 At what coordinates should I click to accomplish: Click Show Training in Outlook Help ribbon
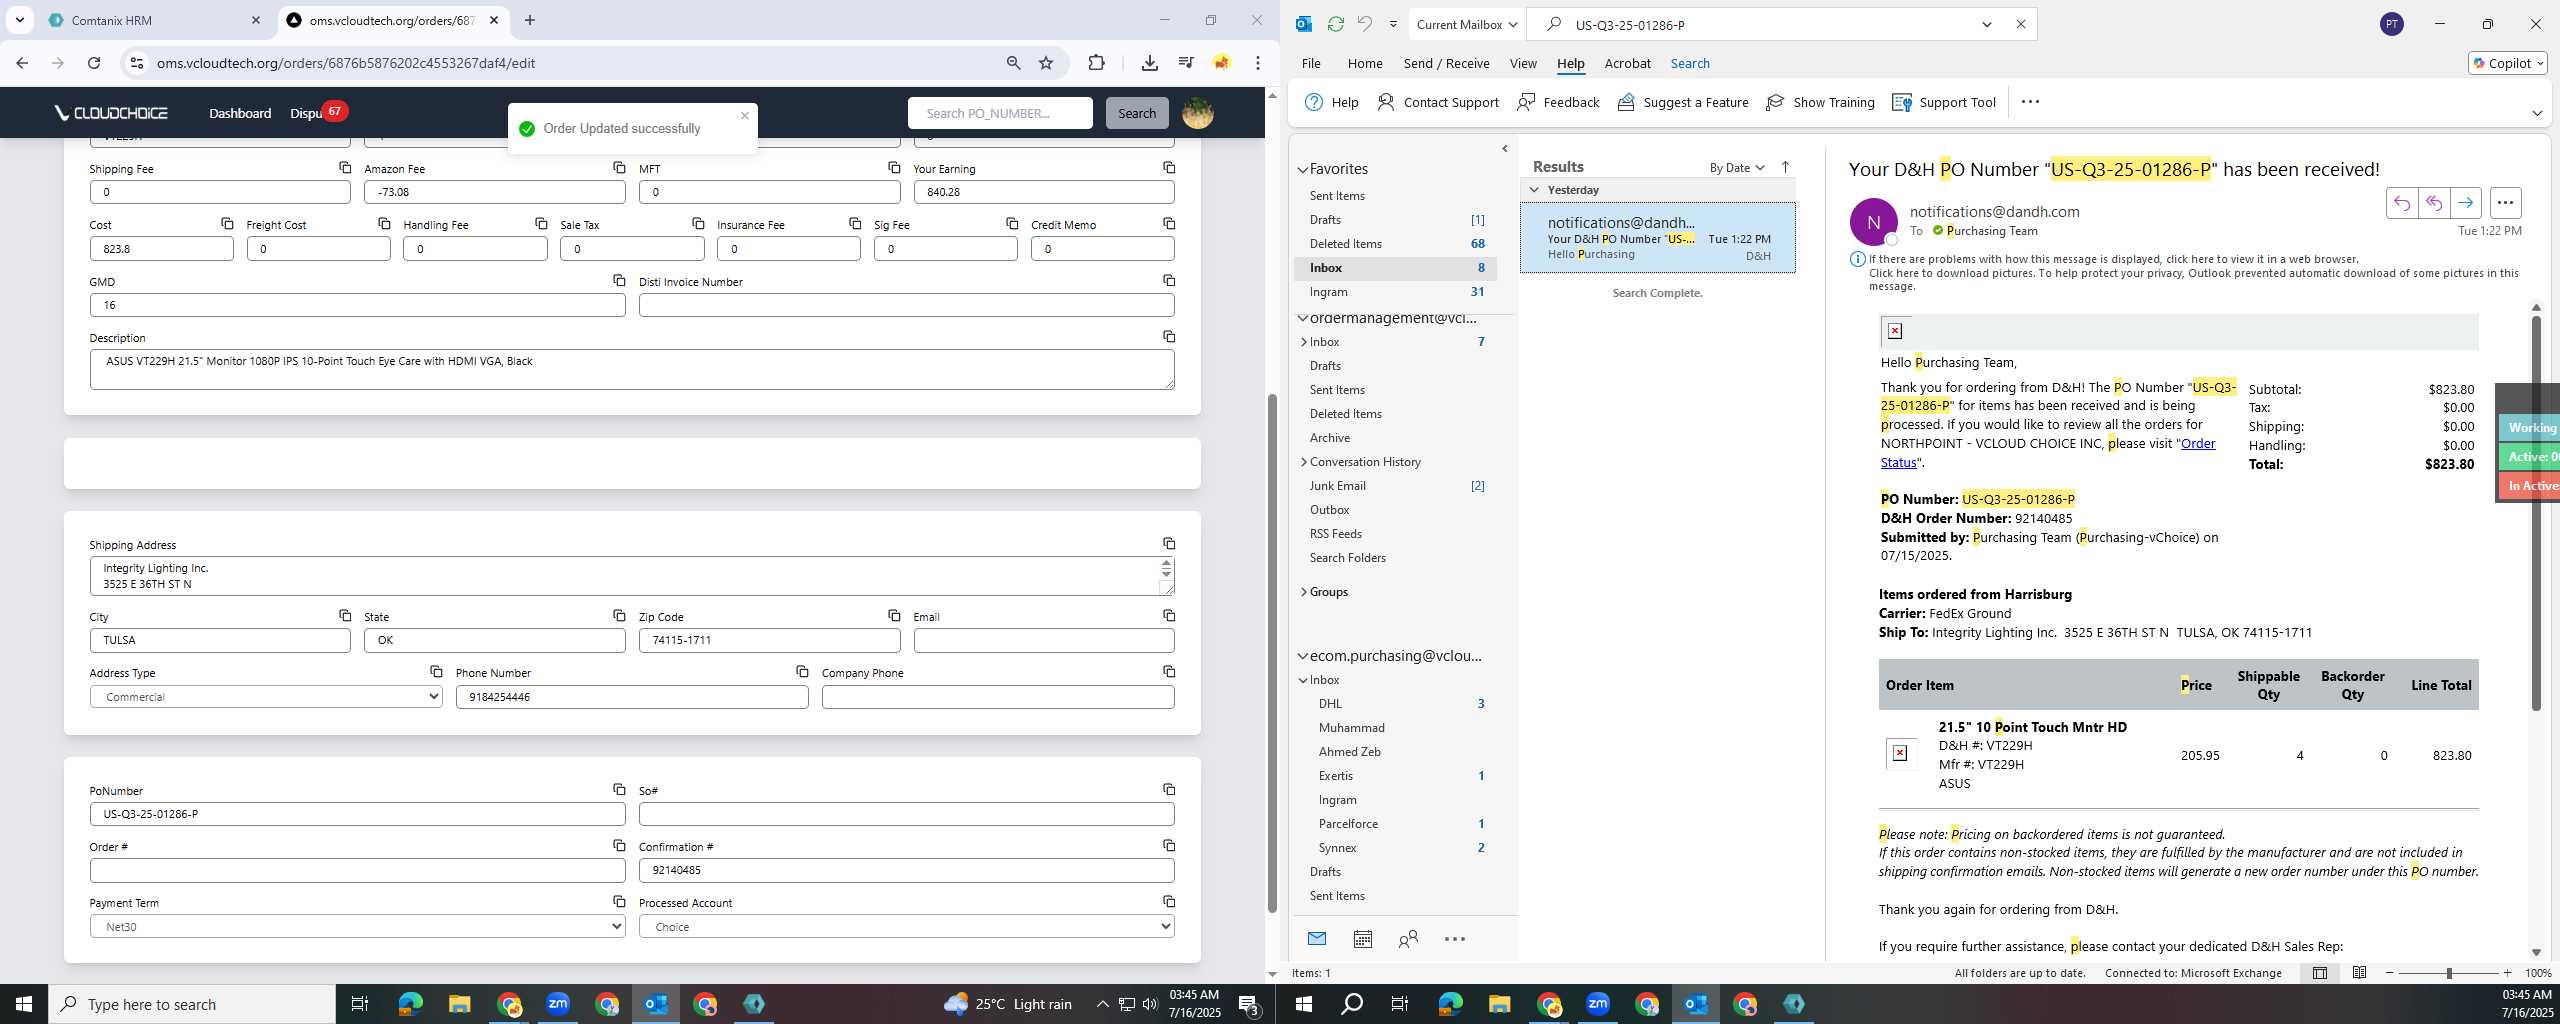click(x=1820, y=102)
